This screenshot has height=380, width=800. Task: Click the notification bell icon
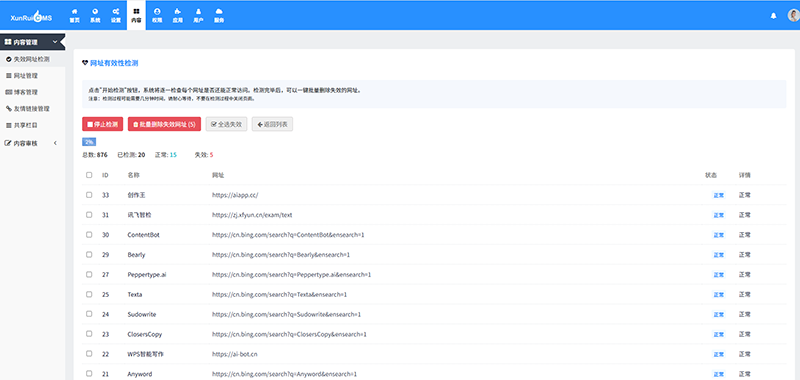point(773,16)
